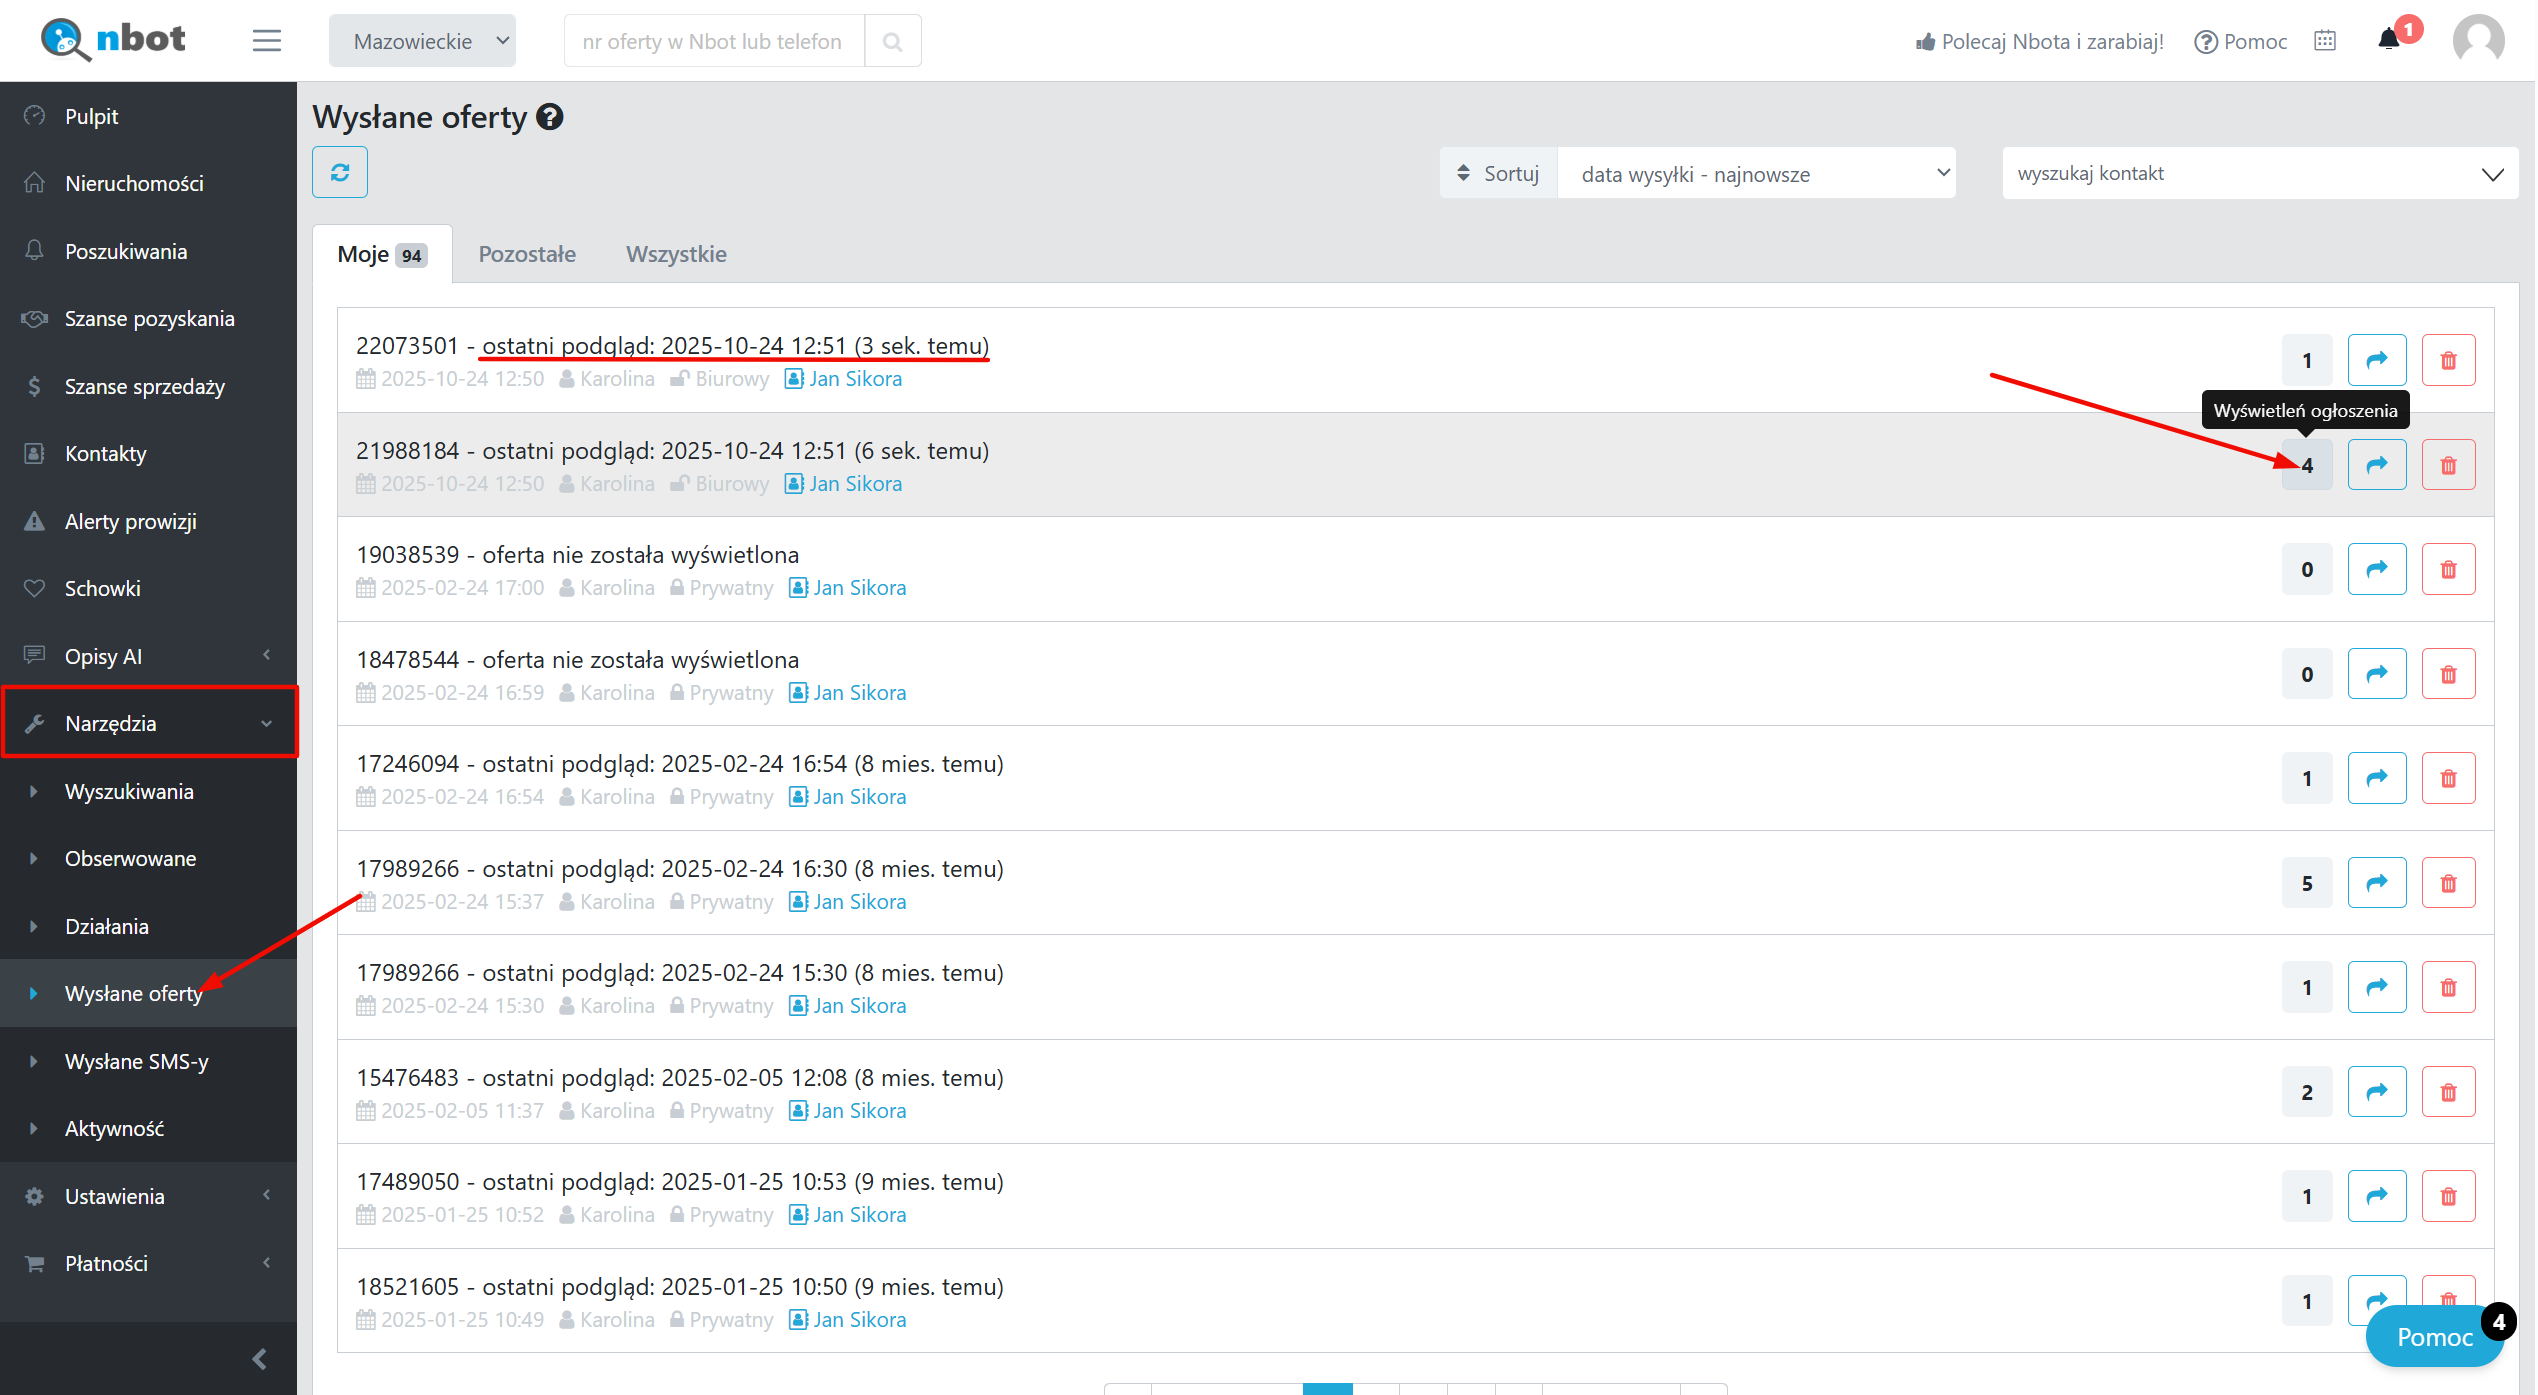This screenshot has height=1395, width=2538.
Task: Open the calendar icon in header
Action: click(2325, 41)
